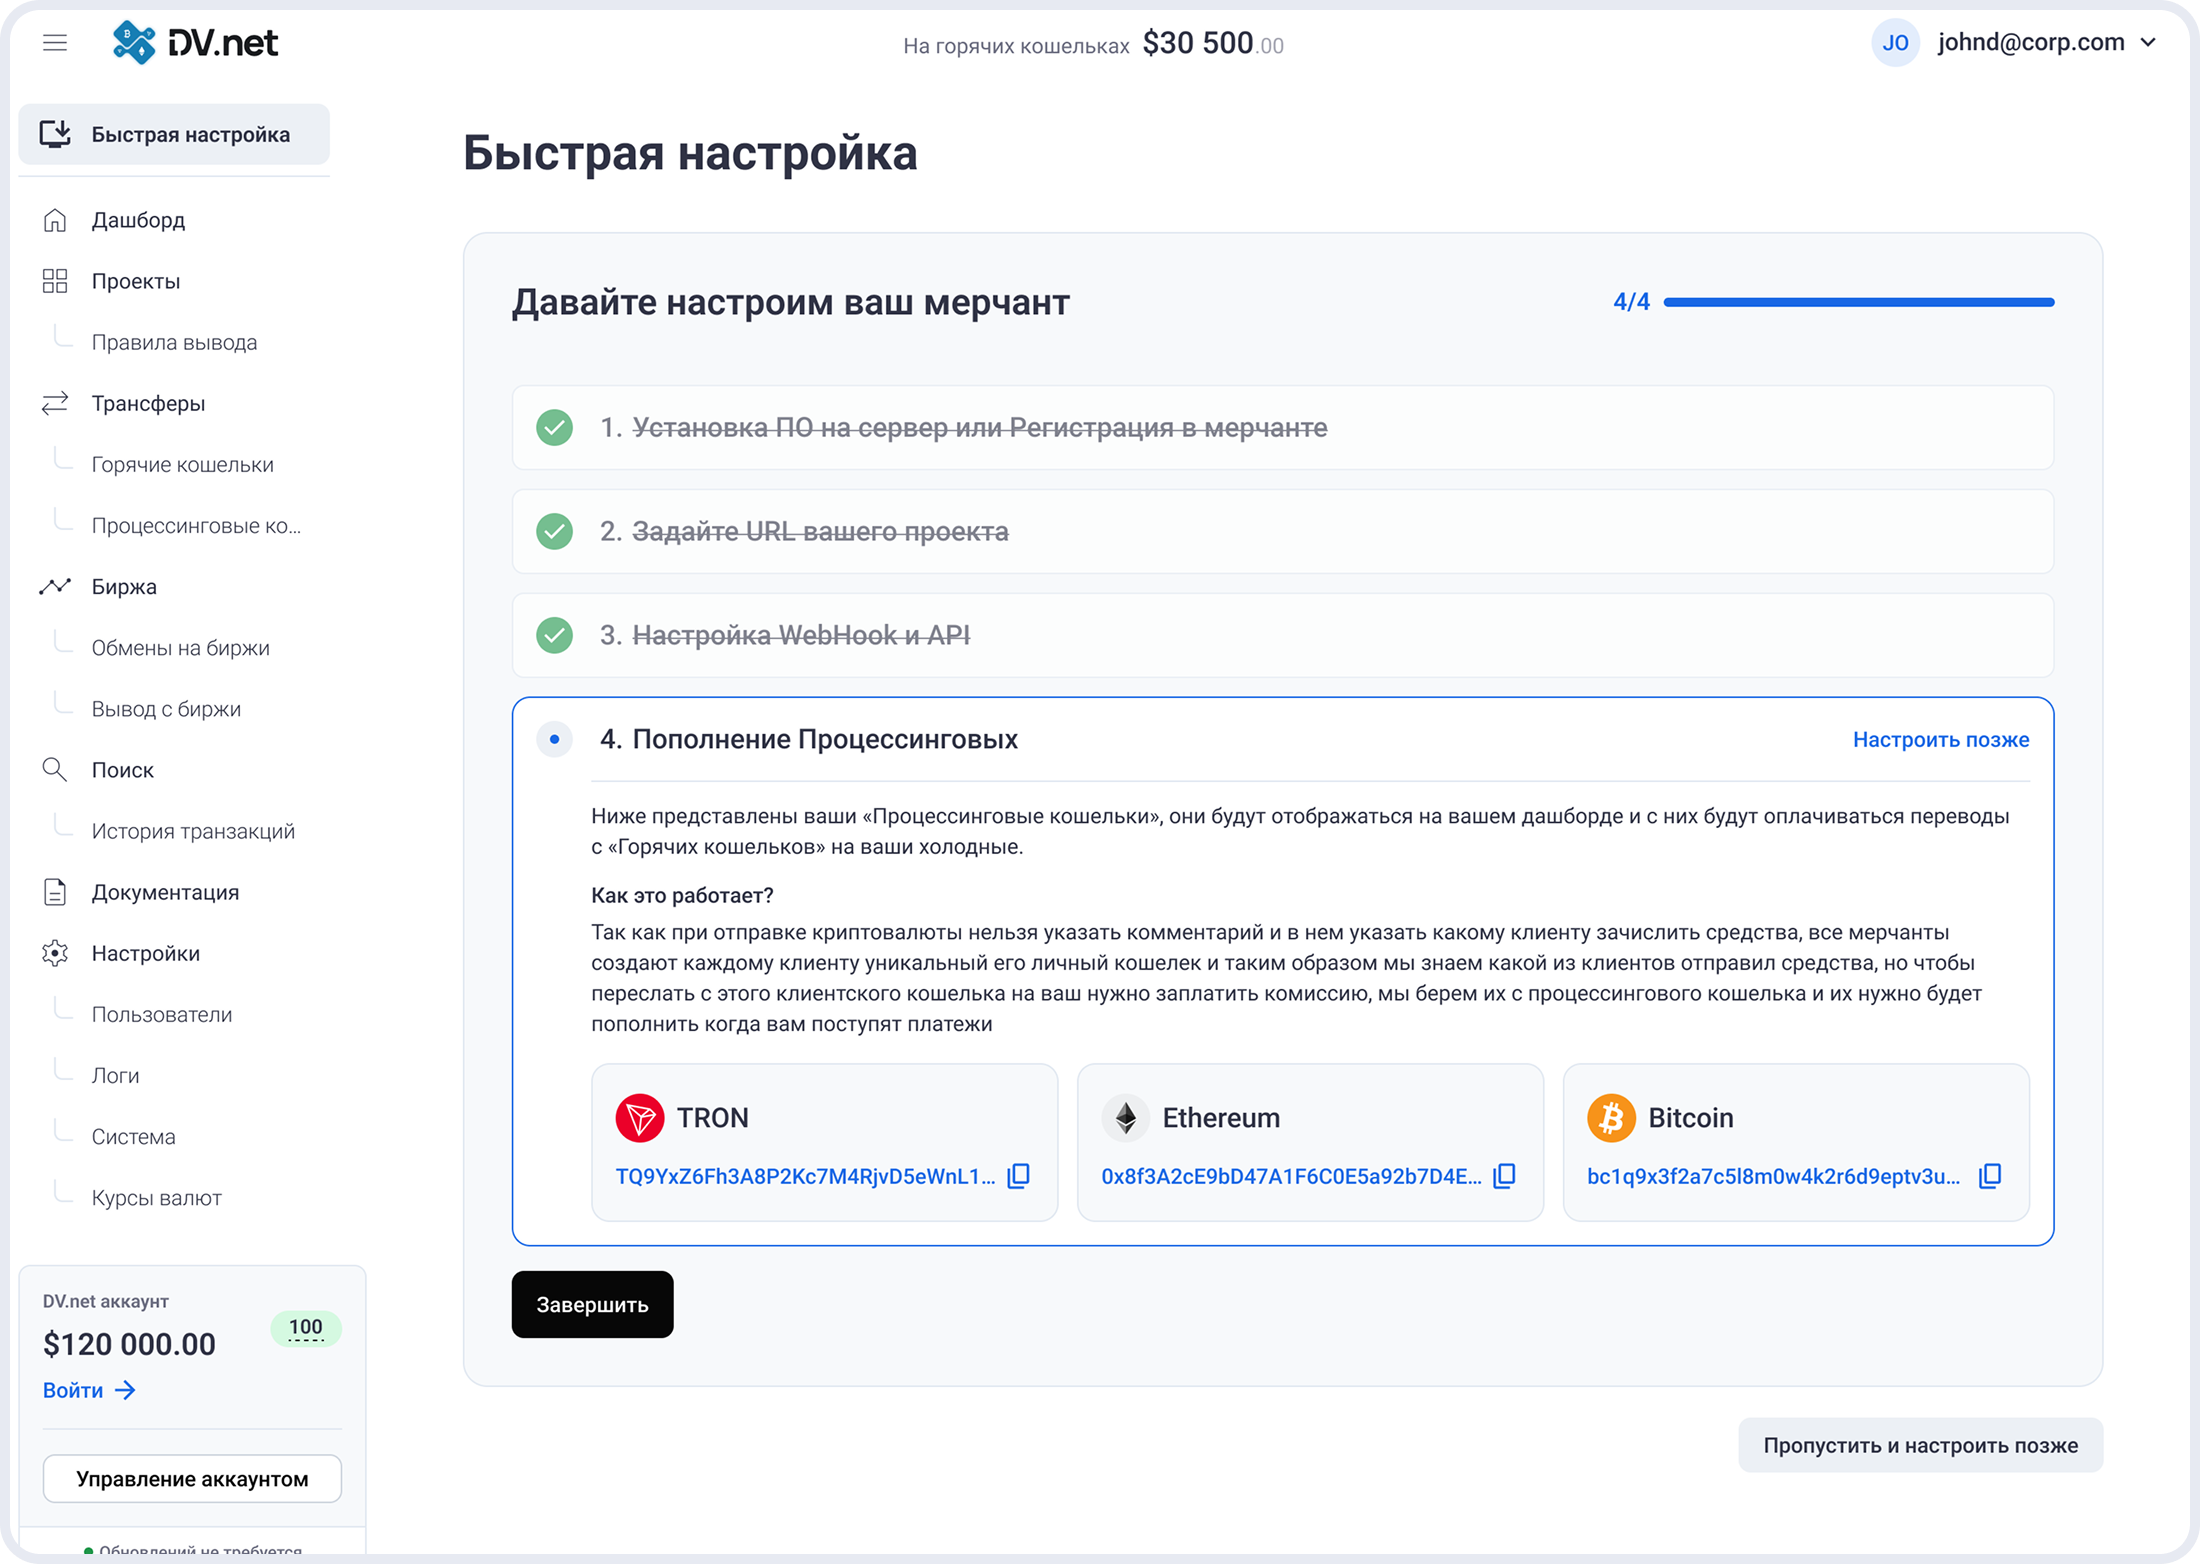Viewport: 2200px width, 1564px height.
Task: Click the Поиск magnifier icon
Action: pos(56,769)
